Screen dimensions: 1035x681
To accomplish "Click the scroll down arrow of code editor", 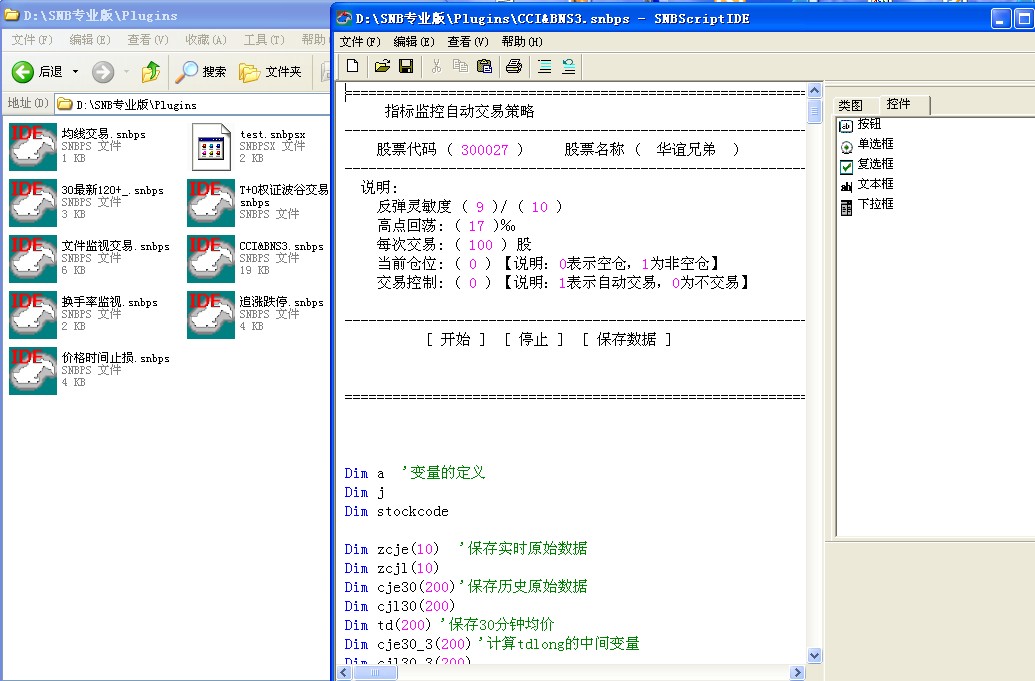I will (x=814, y=656).
